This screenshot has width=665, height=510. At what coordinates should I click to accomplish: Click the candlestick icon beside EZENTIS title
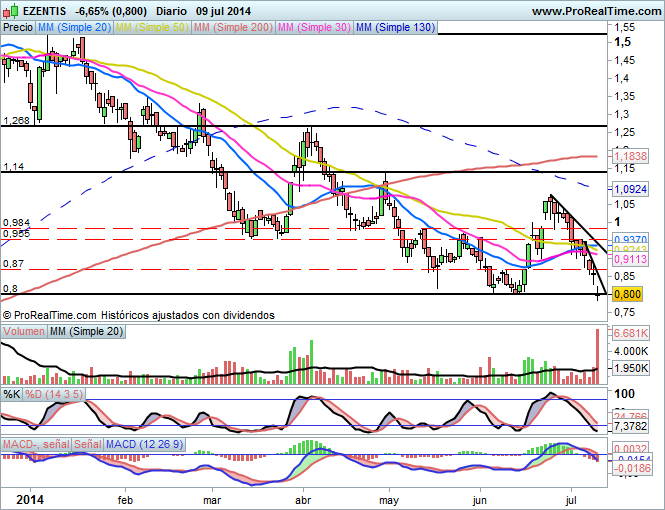pyautogui.click(x=11, y=11)
